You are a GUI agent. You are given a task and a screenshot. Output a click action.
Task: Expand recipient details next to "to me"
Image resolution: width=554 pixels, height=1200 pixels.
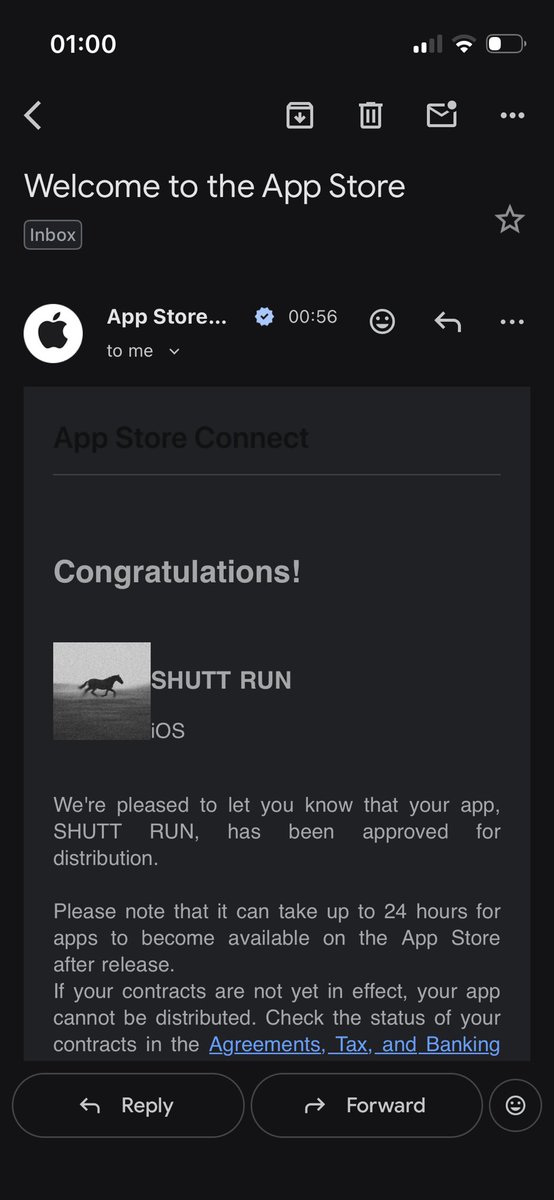(x=174, y=351)
